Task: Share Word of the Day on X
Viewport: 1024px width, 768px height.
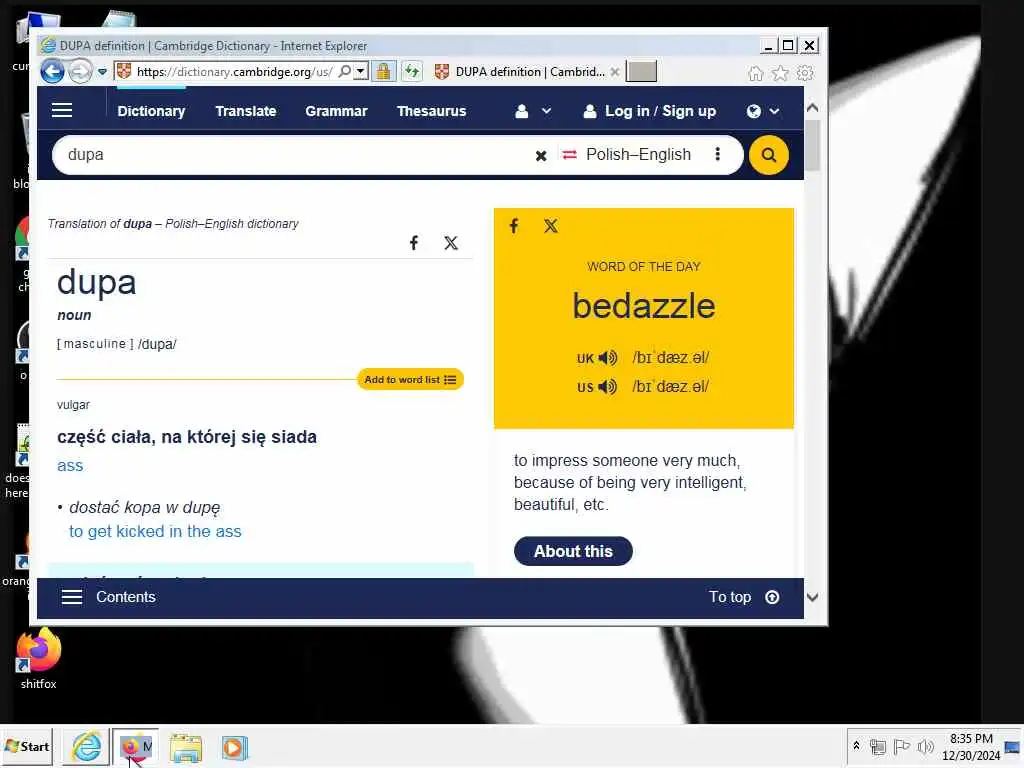Action: 551,226
